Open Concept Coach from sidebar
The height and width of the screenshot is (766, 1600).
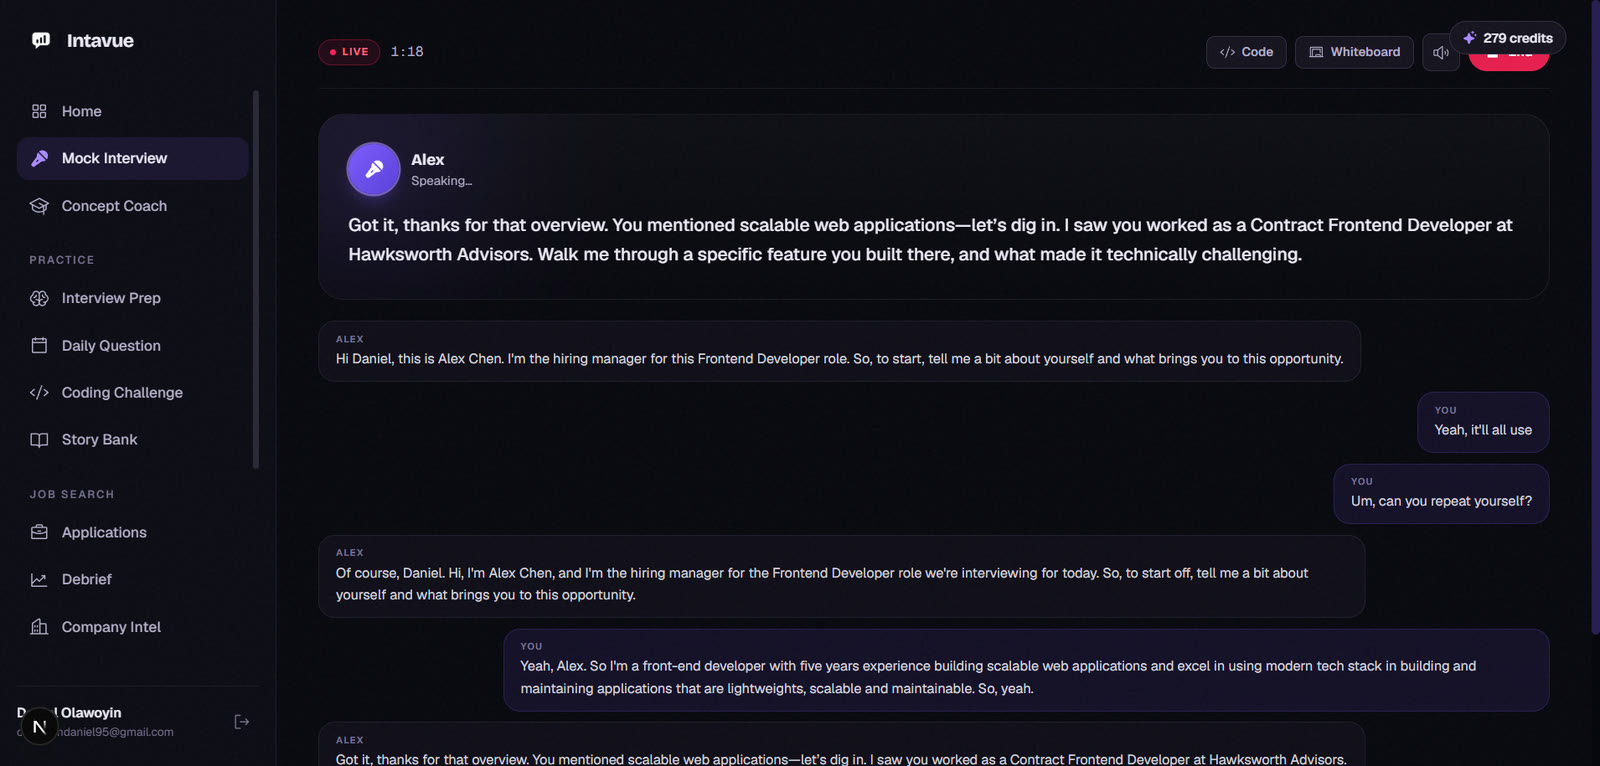[x=132, y=206]
